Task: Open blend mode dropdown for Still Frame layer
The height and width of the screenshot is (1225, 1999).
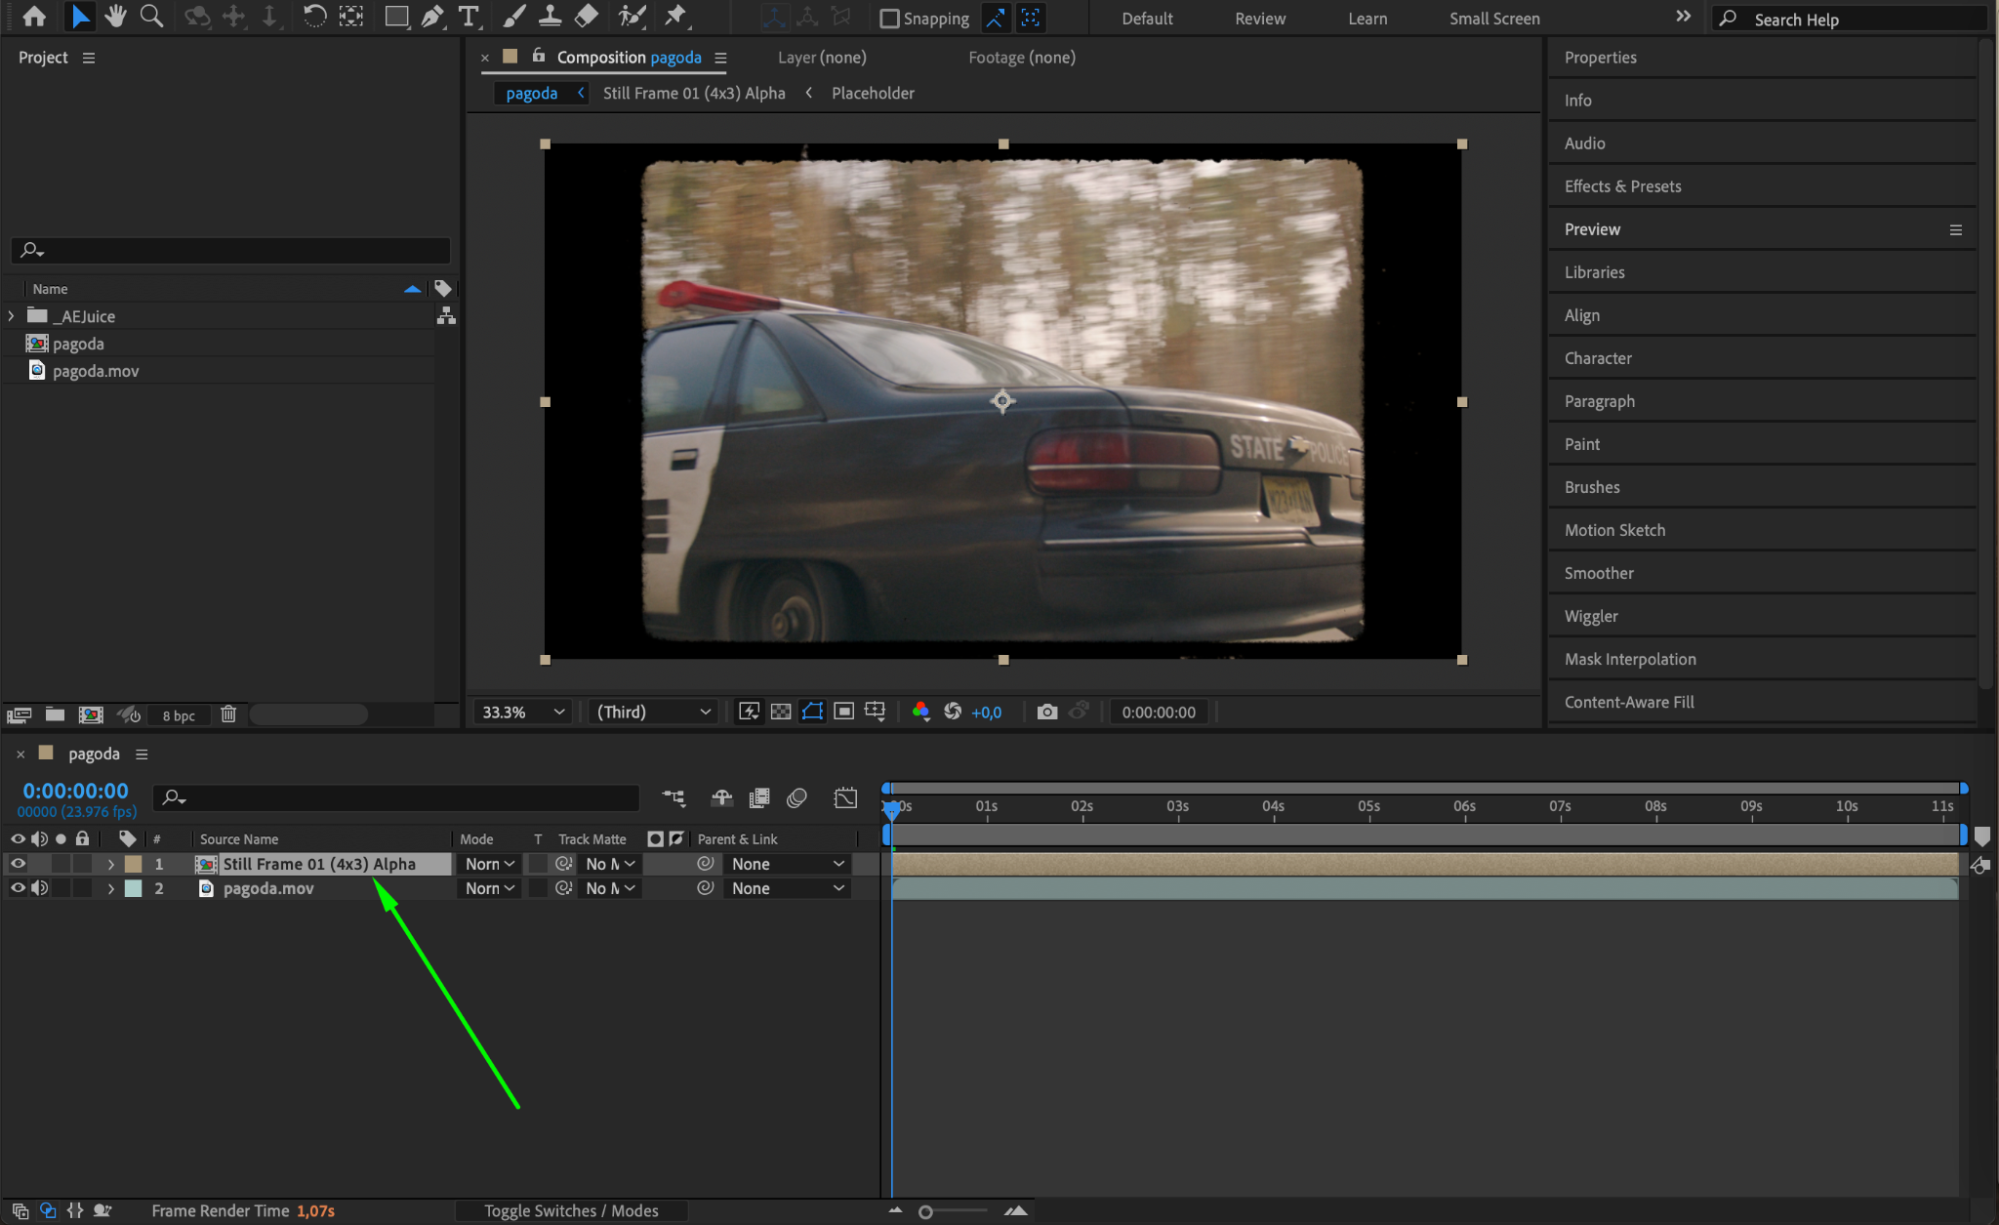Action: pyautogui.click(x=490, y=864)
